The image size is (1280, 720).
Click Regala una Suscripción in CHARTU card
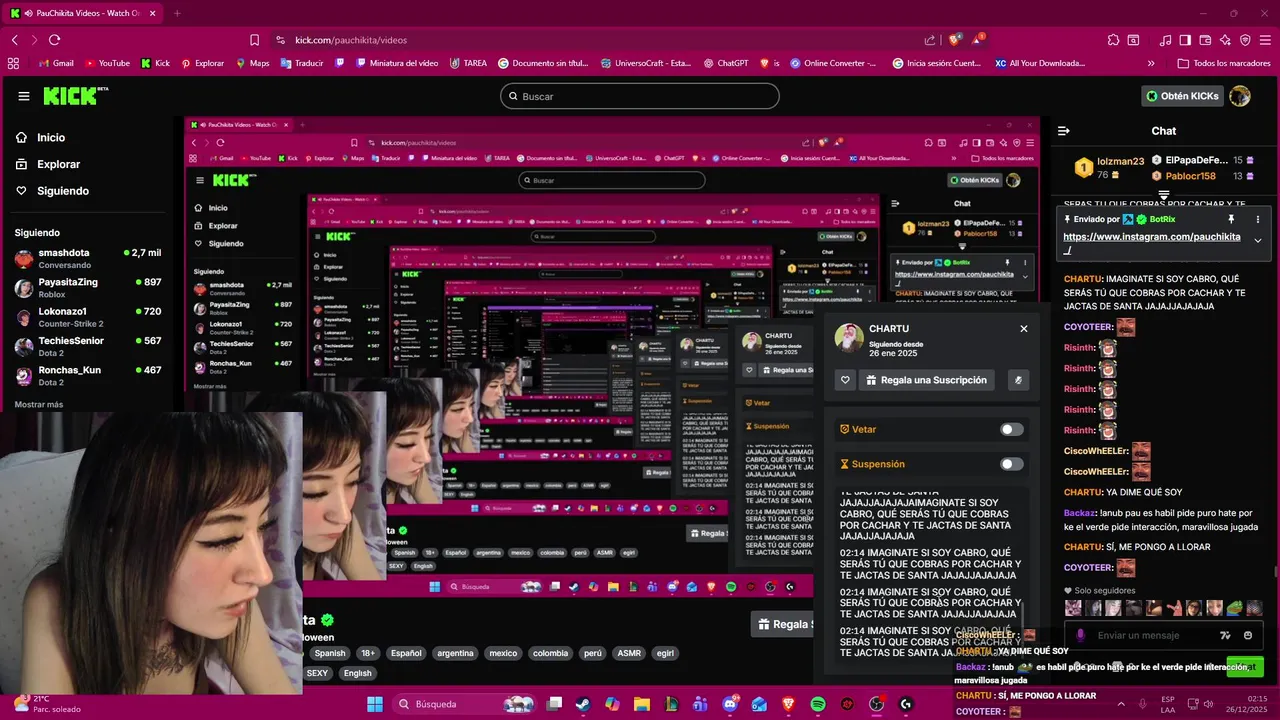coord(926,380)
